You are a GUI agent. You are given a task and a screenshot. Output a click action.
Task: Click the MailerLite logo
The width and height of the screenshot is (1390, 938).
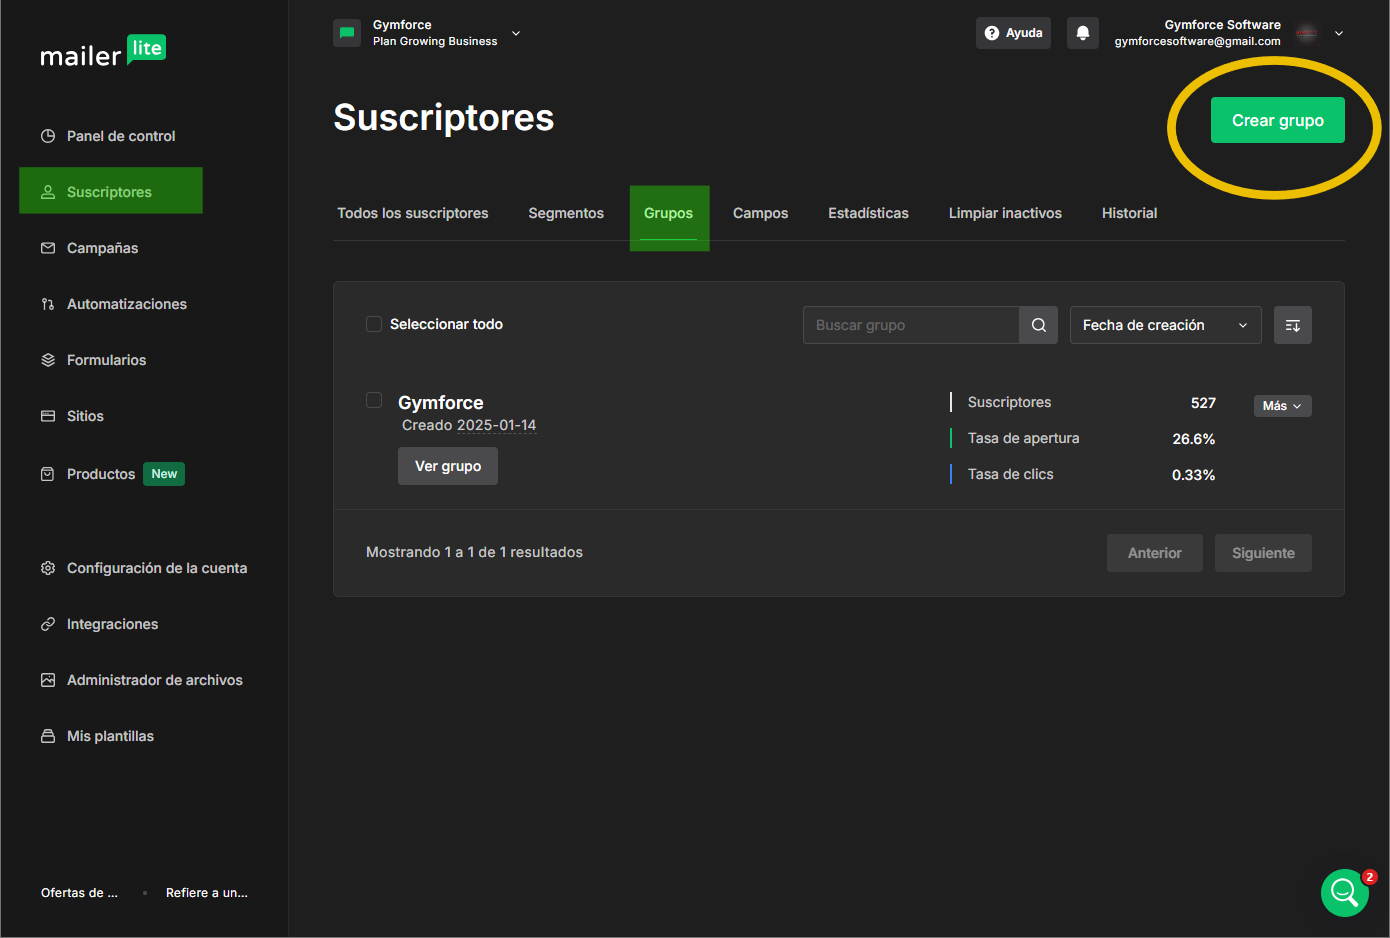pyautogui.click(x=103, y=52)
